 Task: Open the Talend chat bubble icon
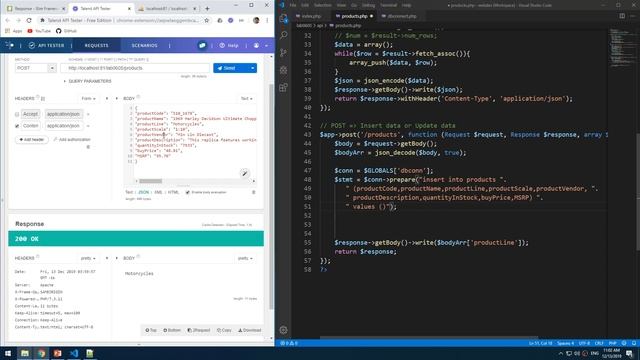point(202,45)
